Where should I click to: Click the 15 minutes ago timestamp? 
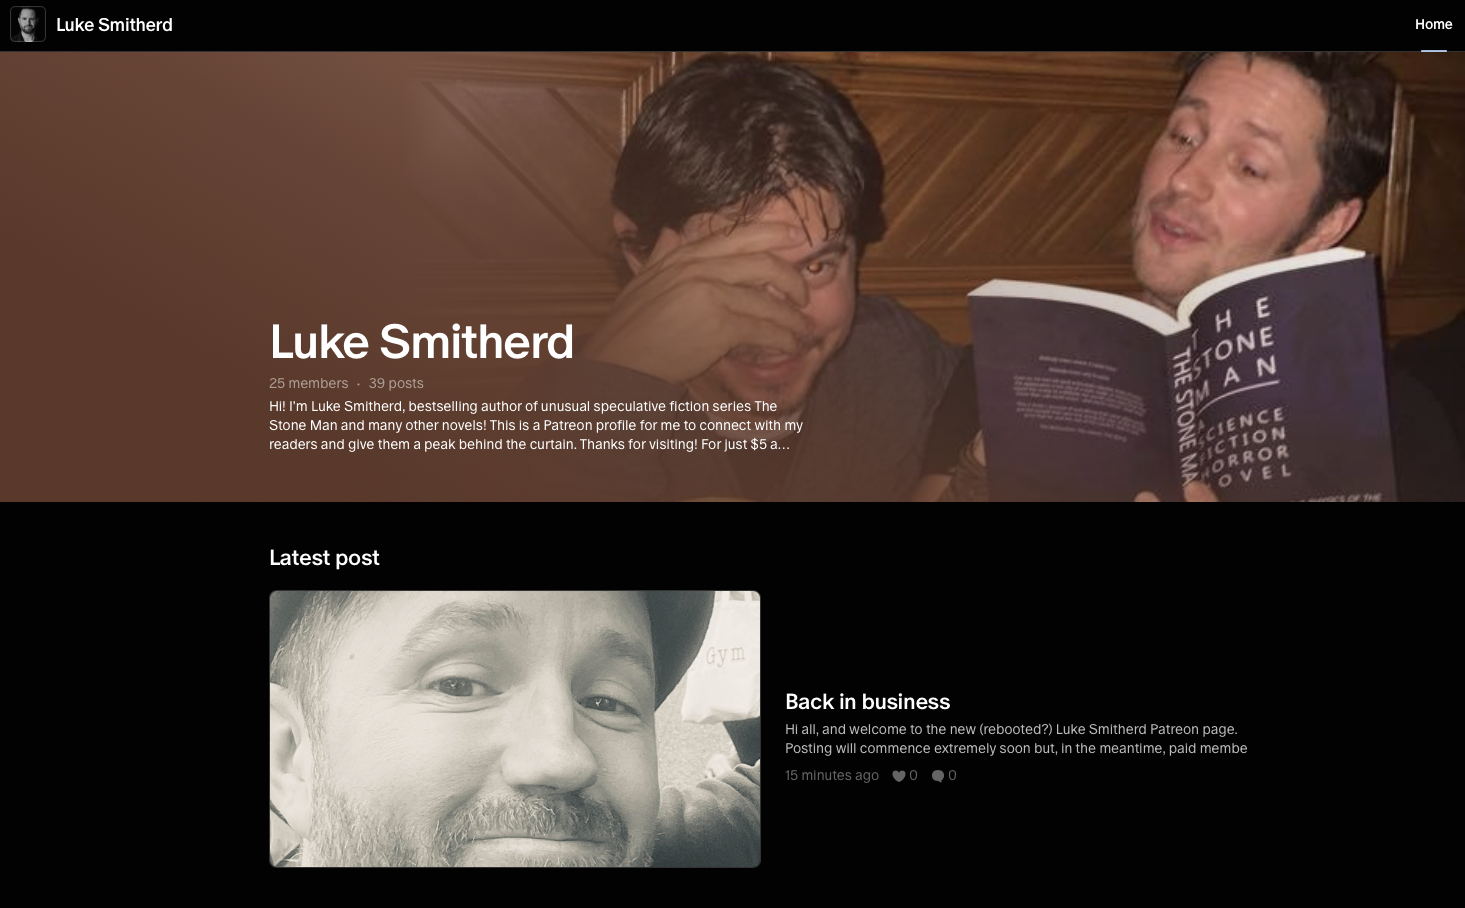click(x=832, y=775)
